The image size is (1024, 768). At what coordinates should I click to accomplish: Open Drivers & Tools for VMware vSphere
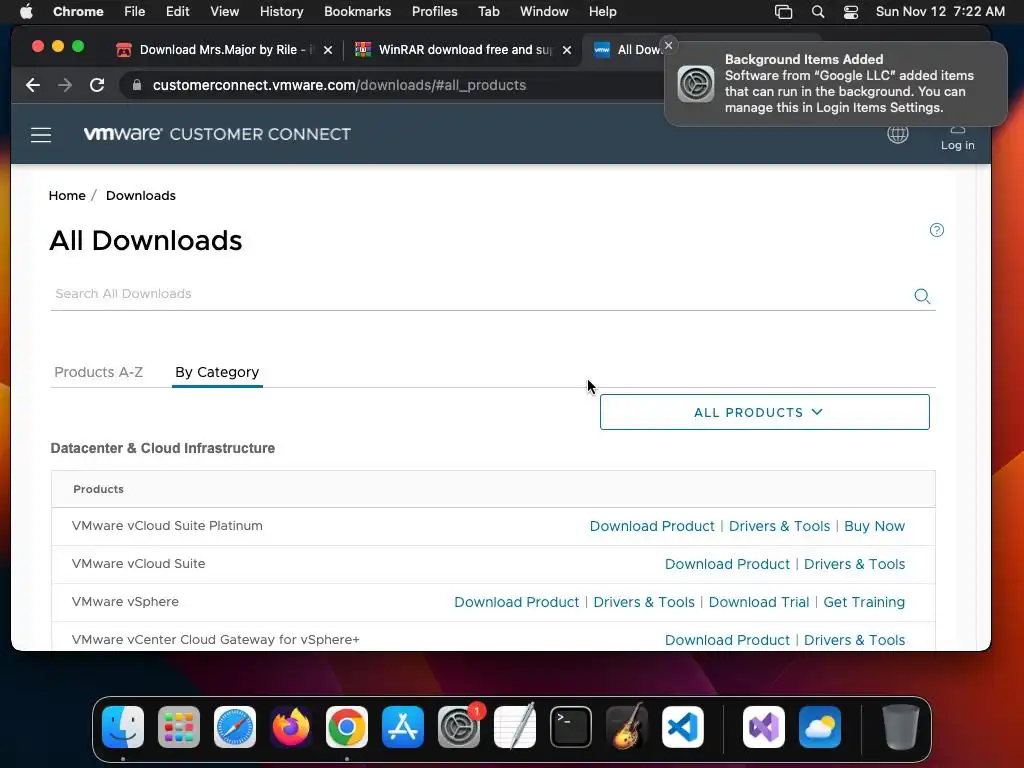(644, 602)
